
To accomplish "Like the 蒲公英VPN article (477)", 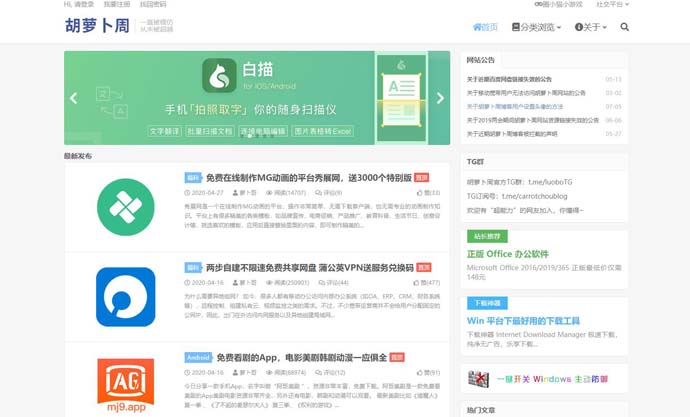I will pos(426,282).
